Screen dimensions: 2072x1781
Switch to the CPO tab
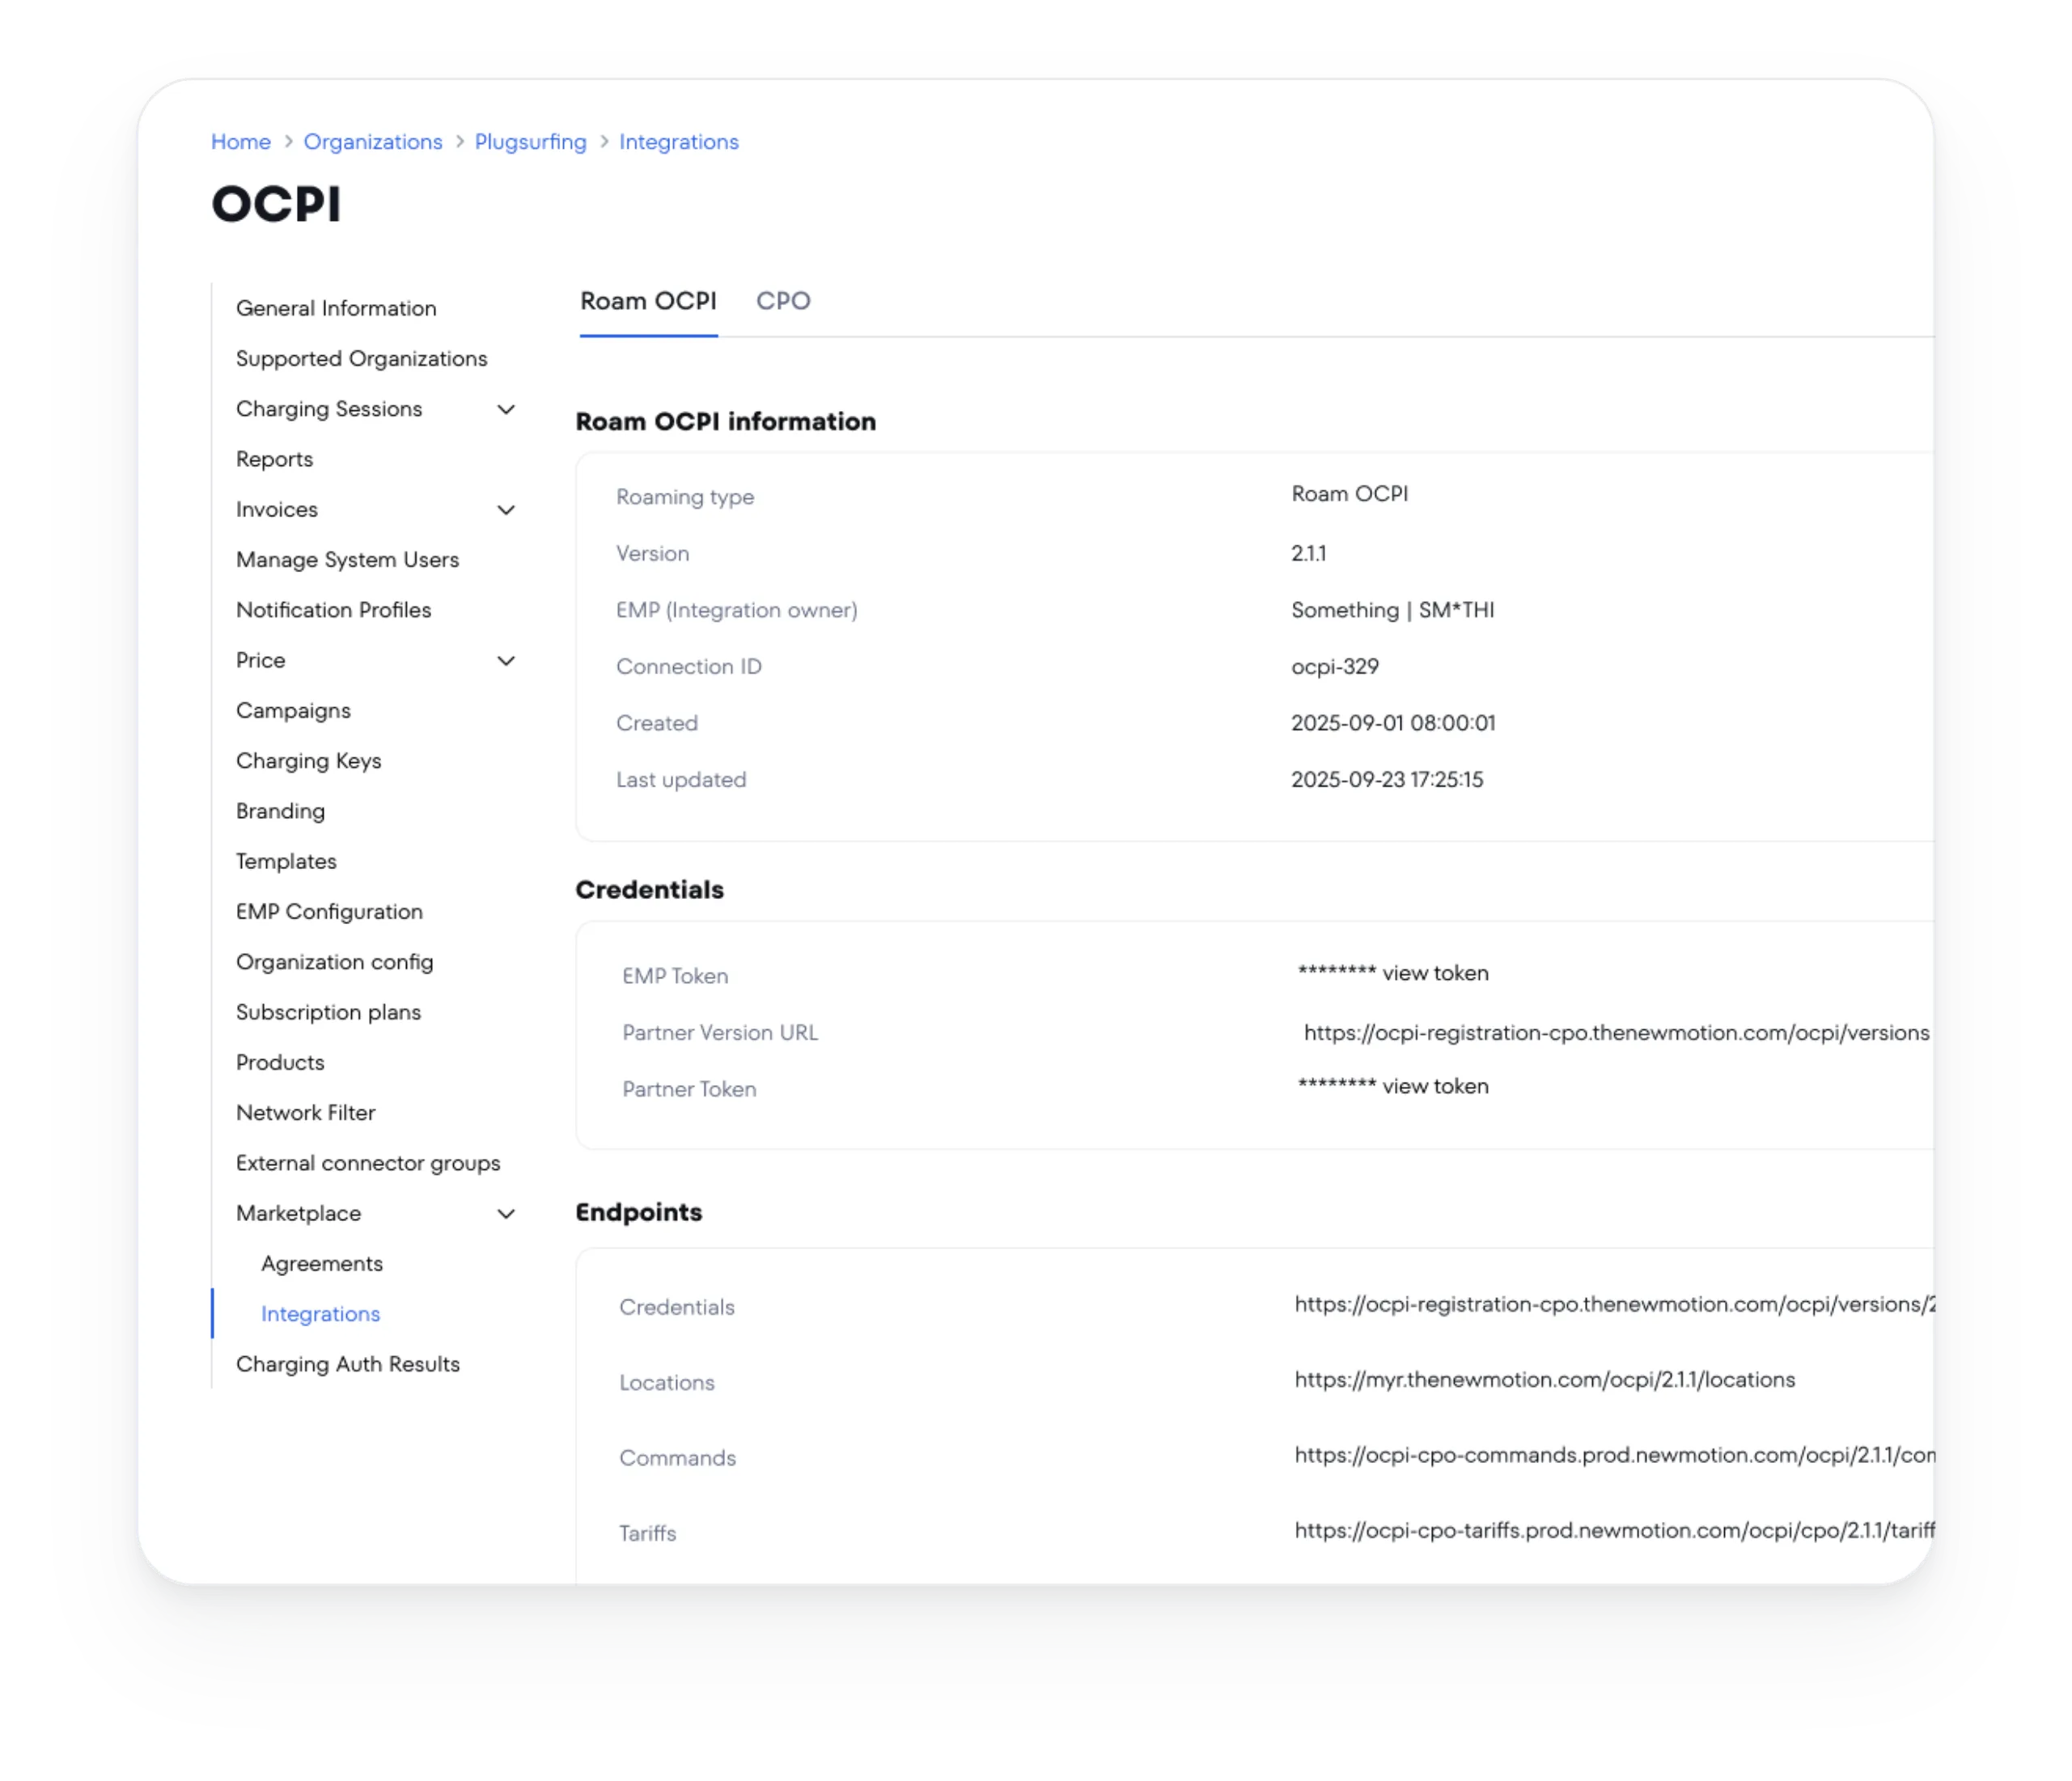(783, 301)
